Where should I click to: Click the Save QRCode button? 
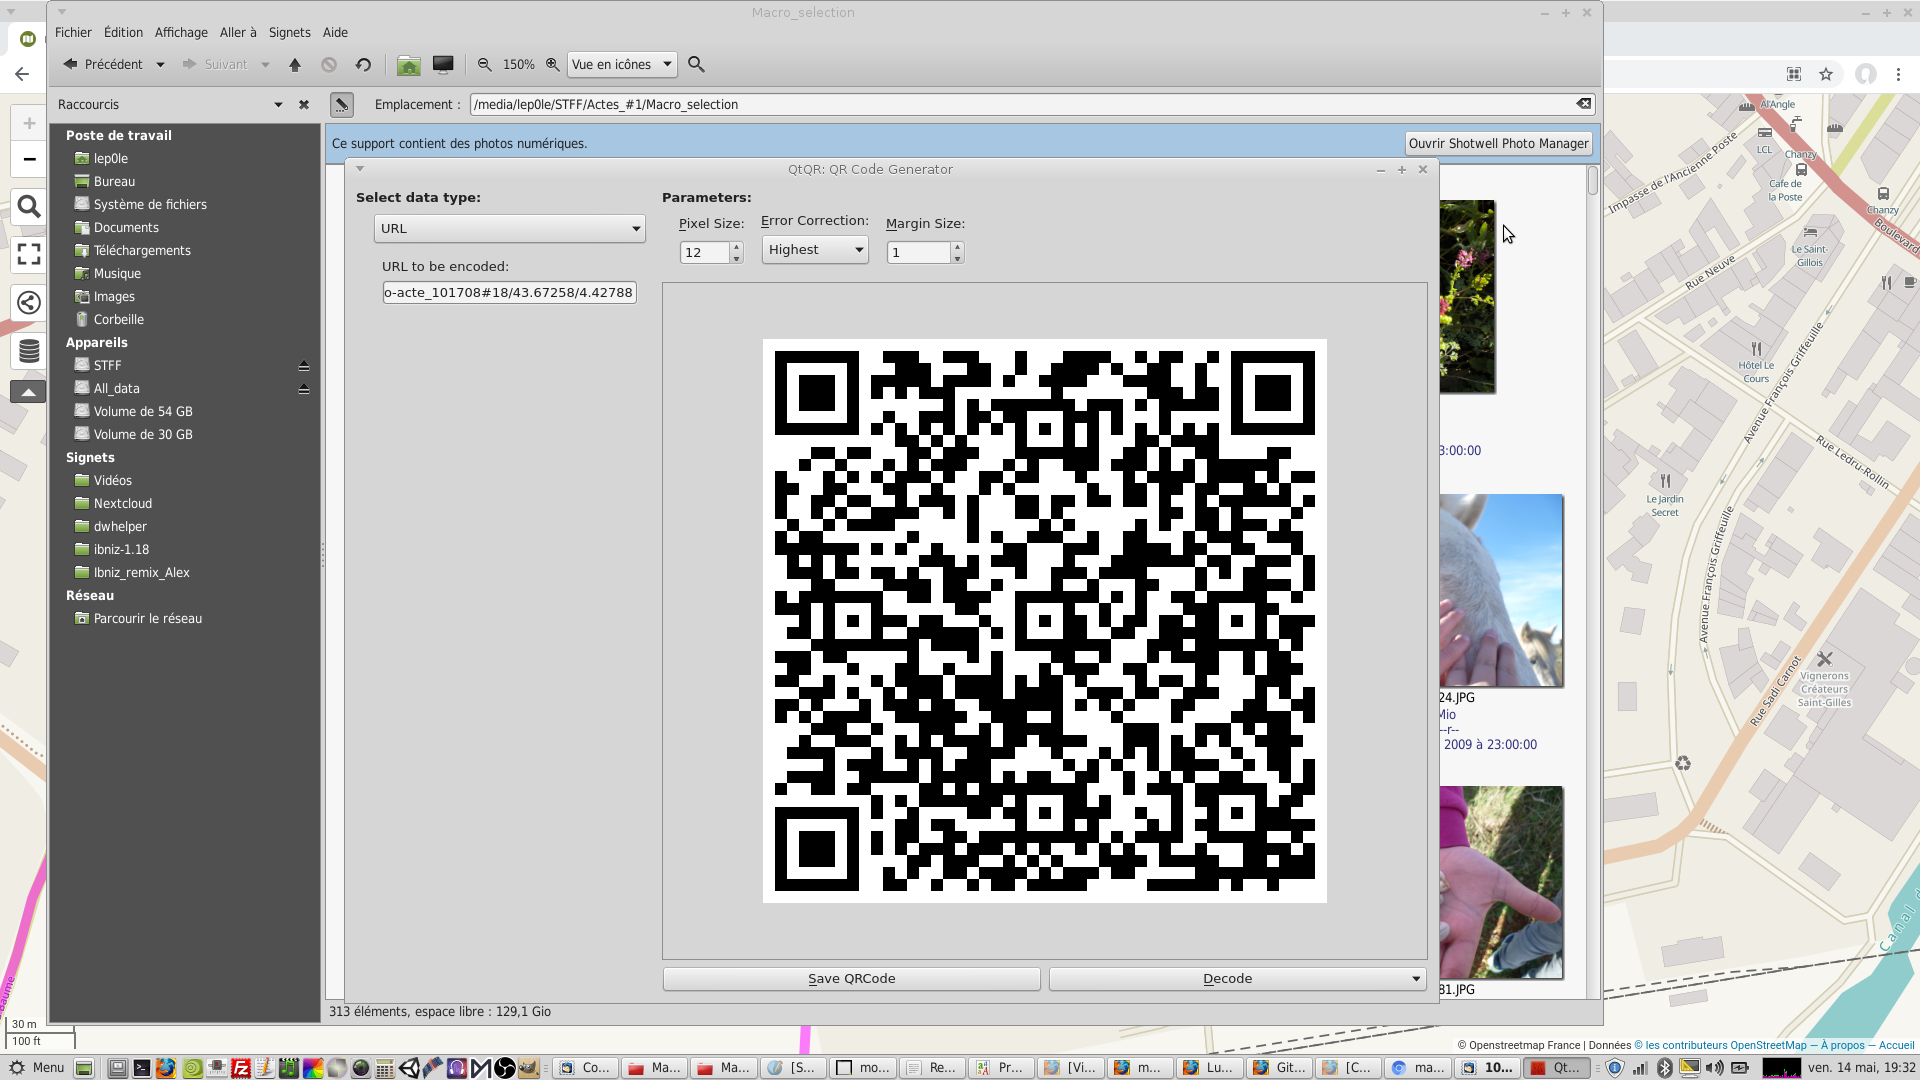point(851,979)
